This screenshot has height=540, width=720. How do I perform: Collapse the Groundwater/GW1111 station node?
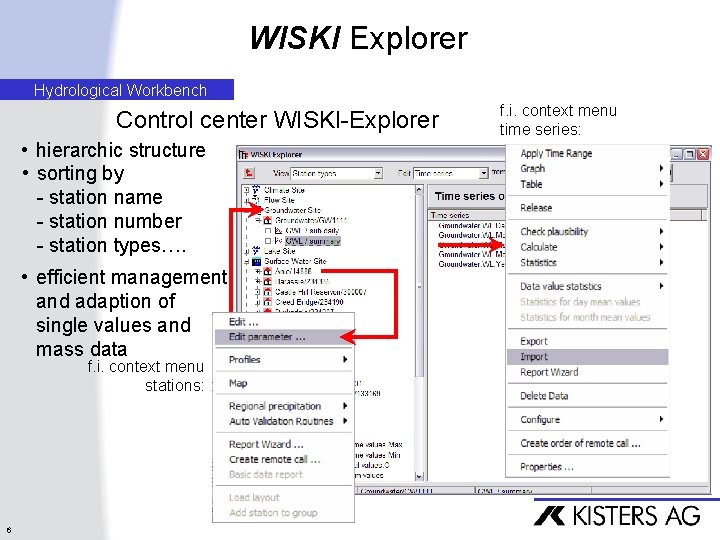pos(258,220)
